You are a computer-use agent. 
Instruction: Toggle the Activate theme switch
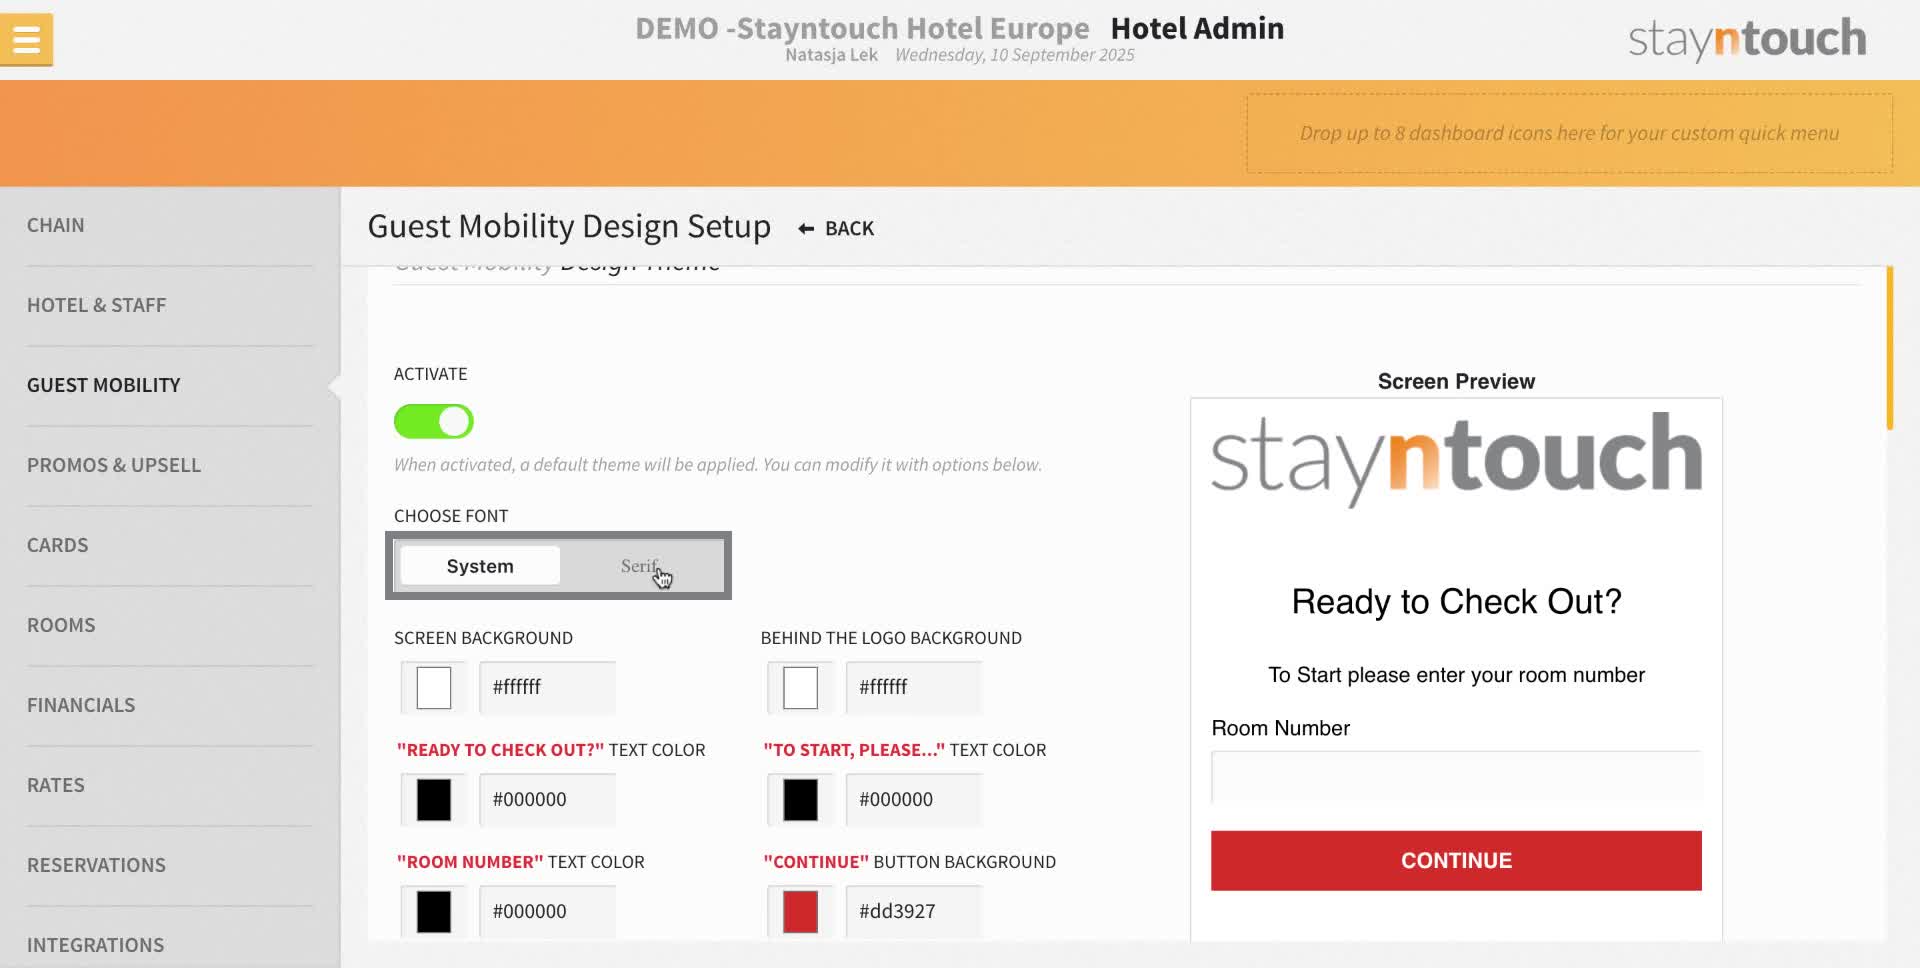tap(433, 422)
